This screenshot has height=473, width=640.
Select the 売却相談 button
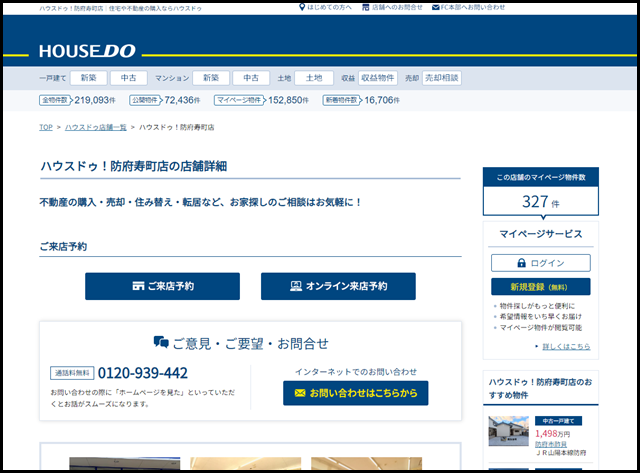[x=442, y=78]
